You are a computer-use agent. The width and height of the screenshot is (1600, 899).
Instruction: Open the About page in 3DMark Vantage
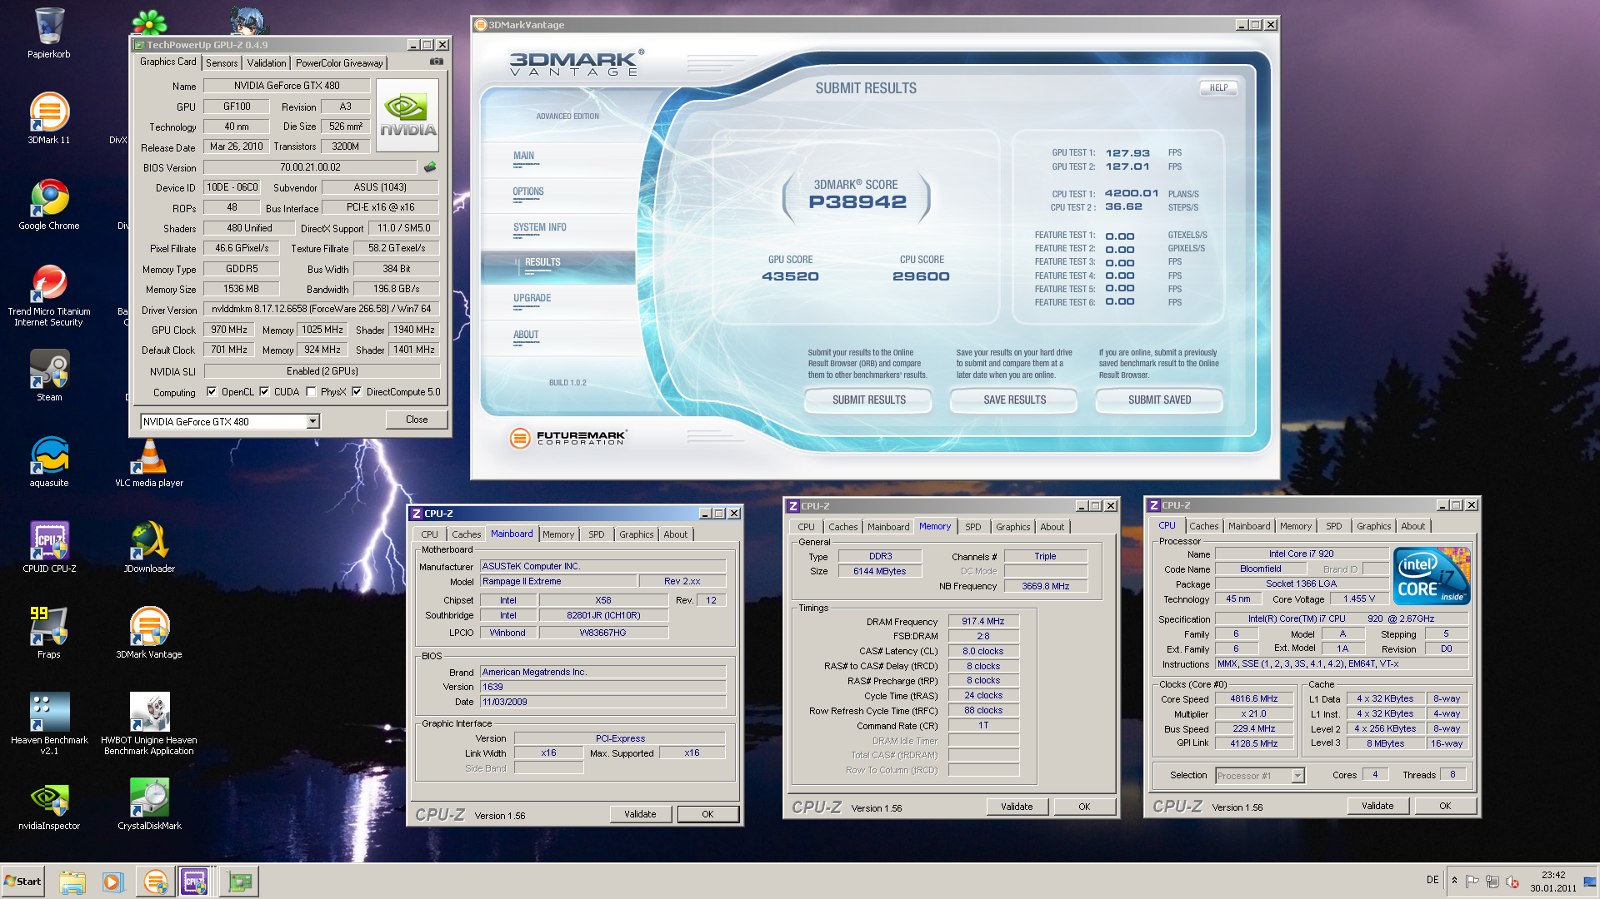pos(526,335)
